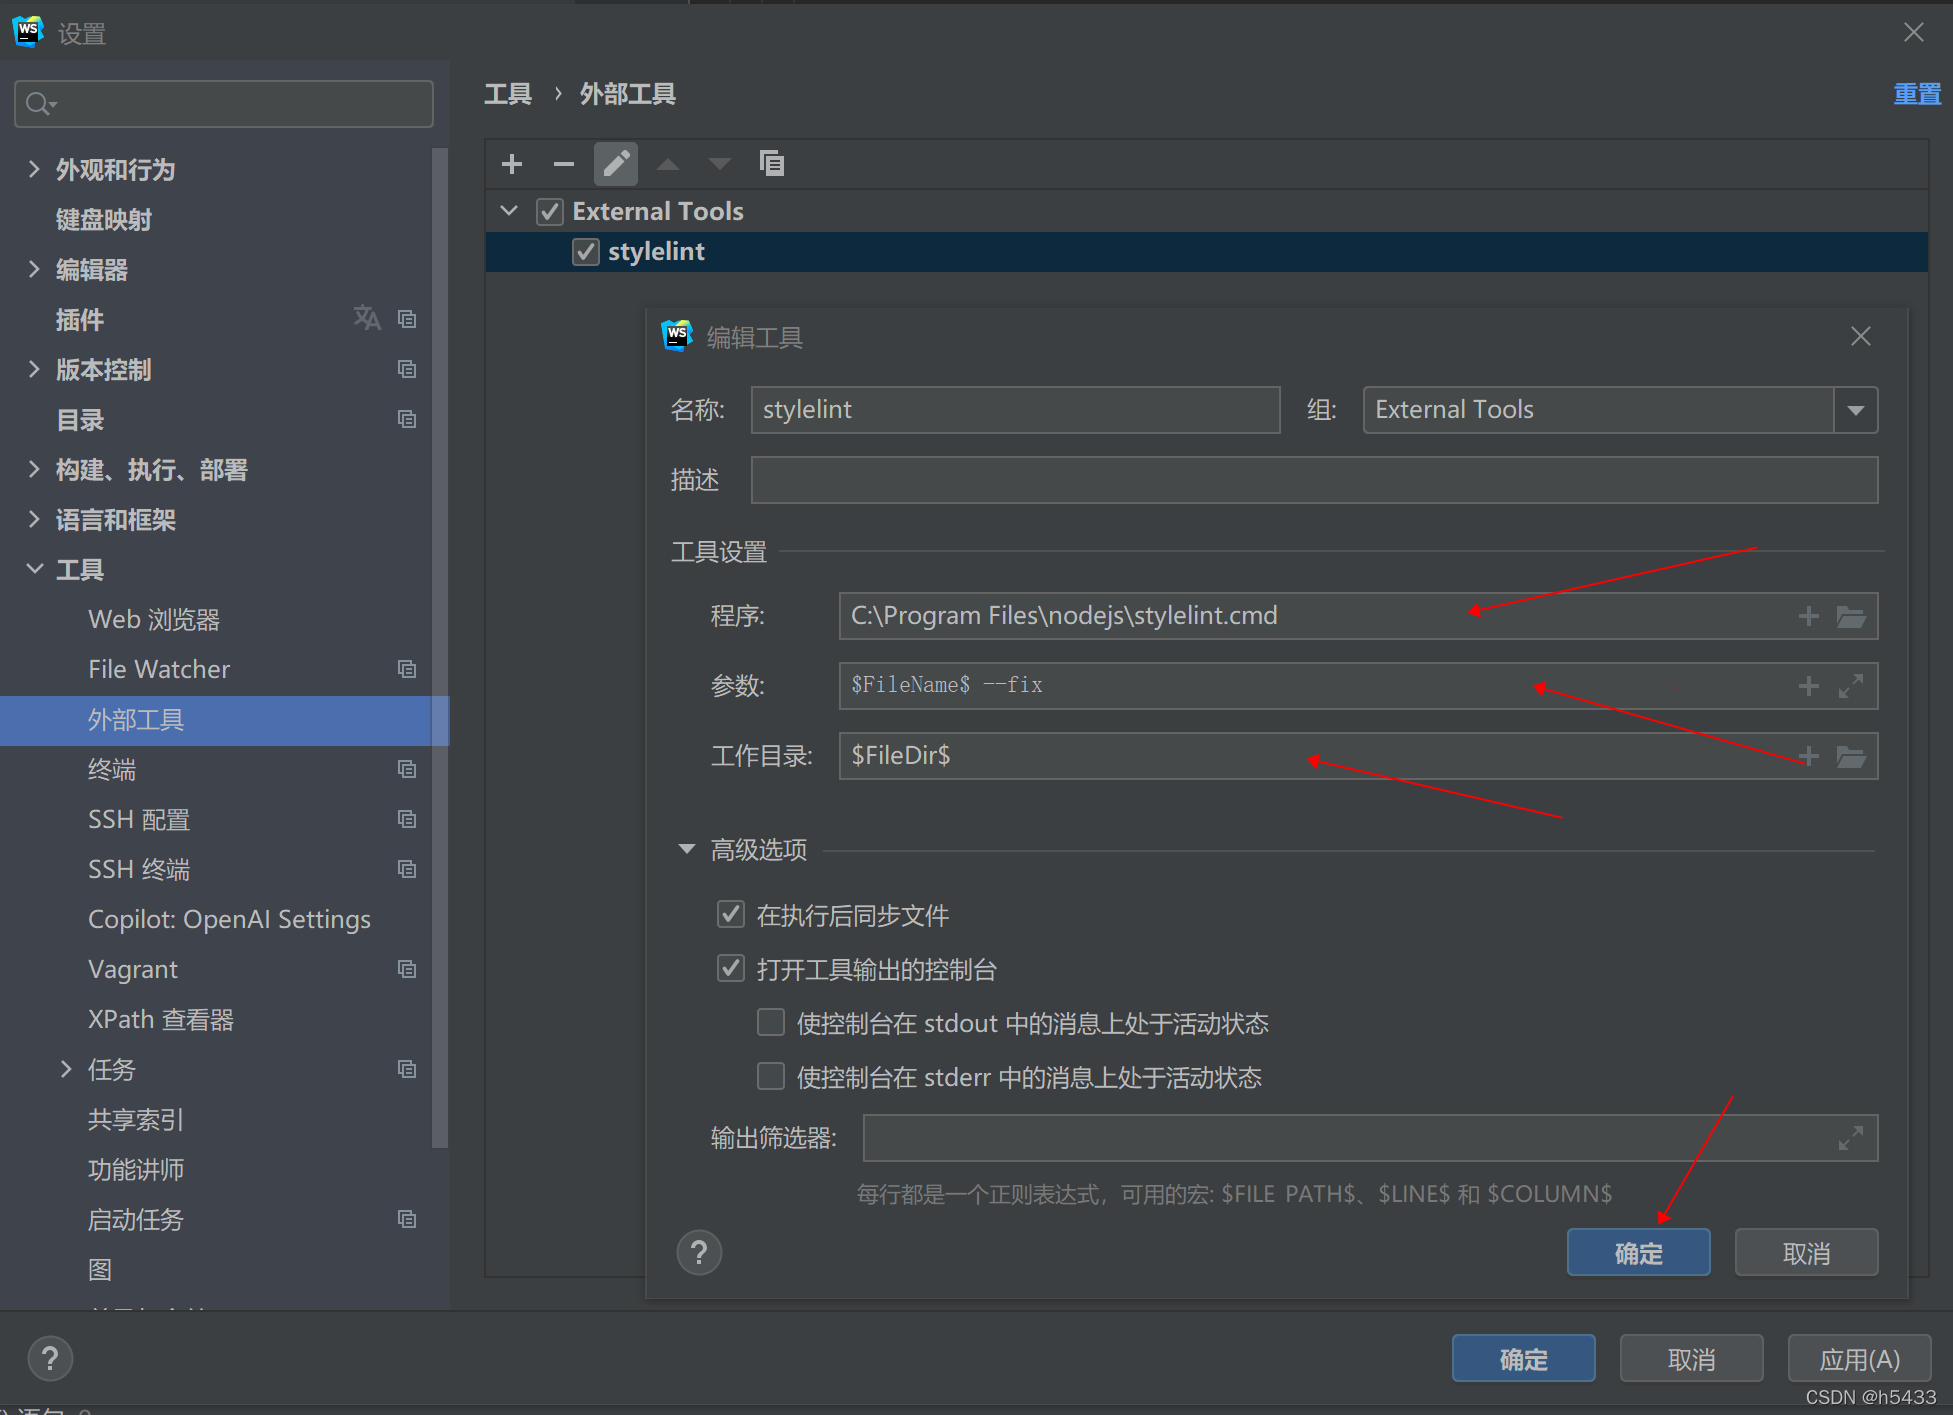Open folder browser for program path

coord(1851,616)
